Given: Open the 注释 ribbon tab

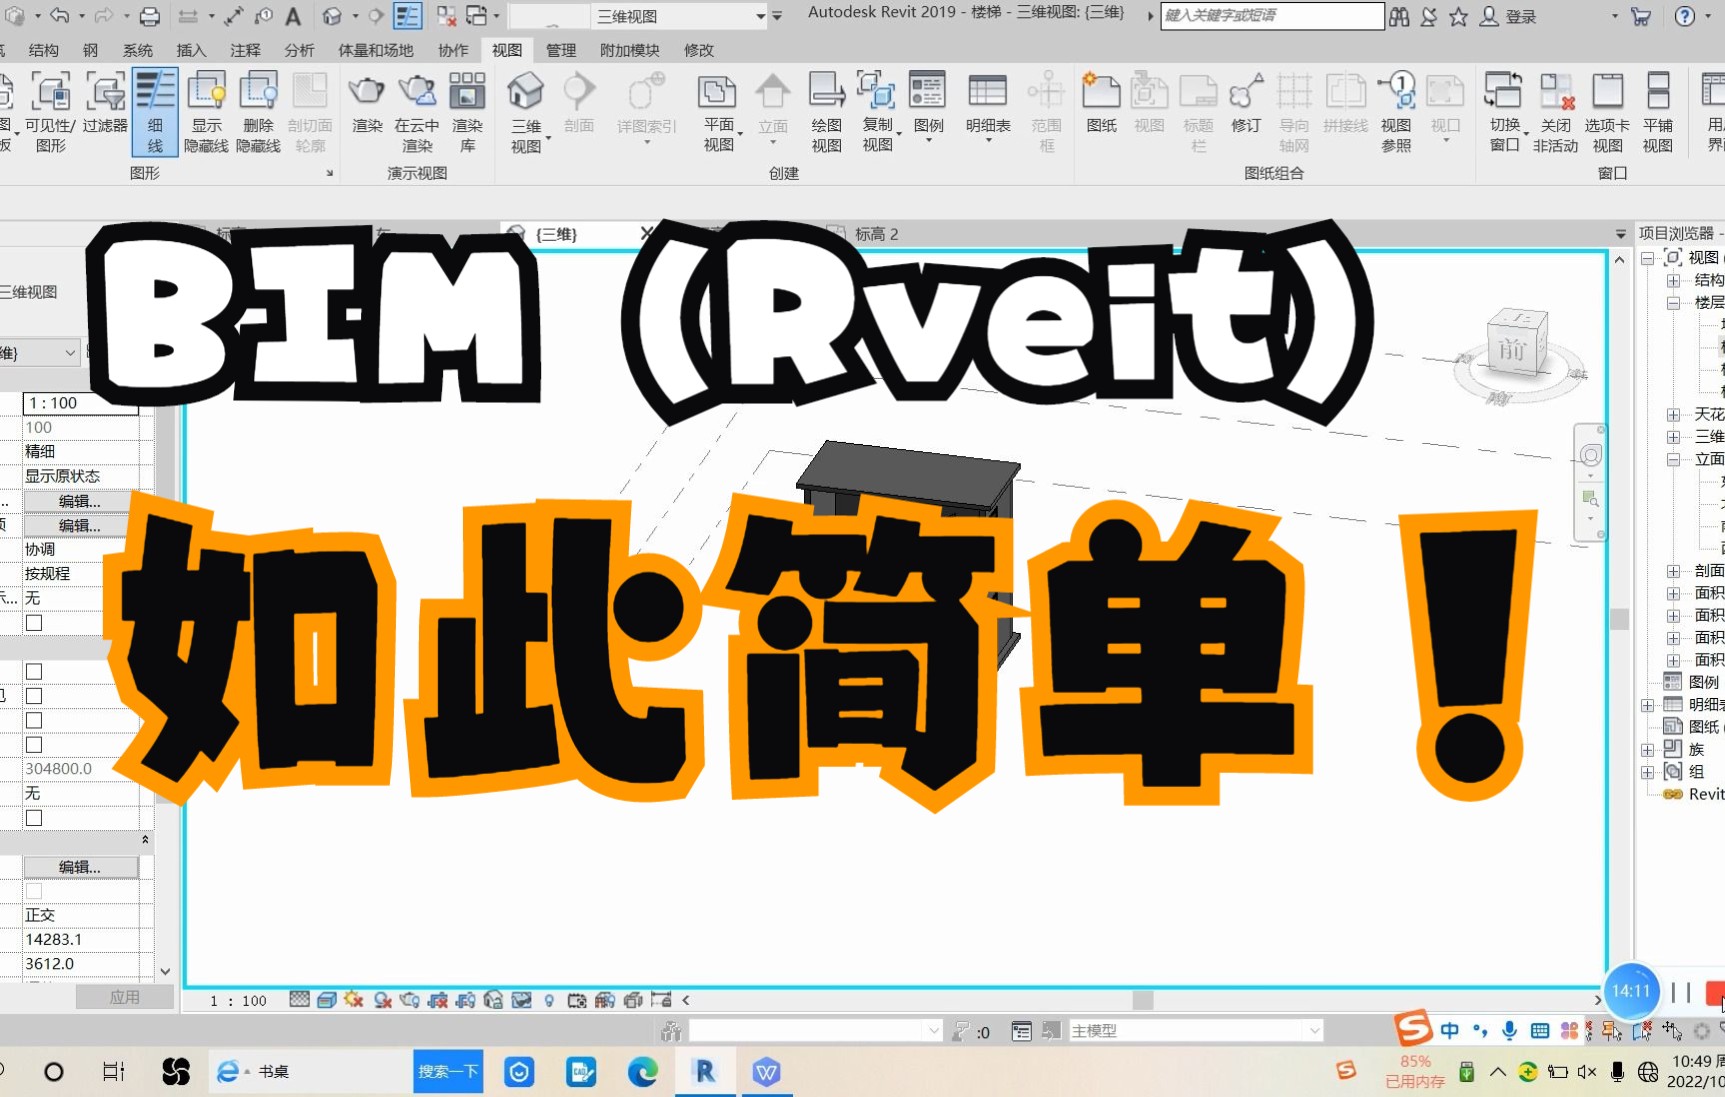Looking at the screenshot, I should 245,50.
